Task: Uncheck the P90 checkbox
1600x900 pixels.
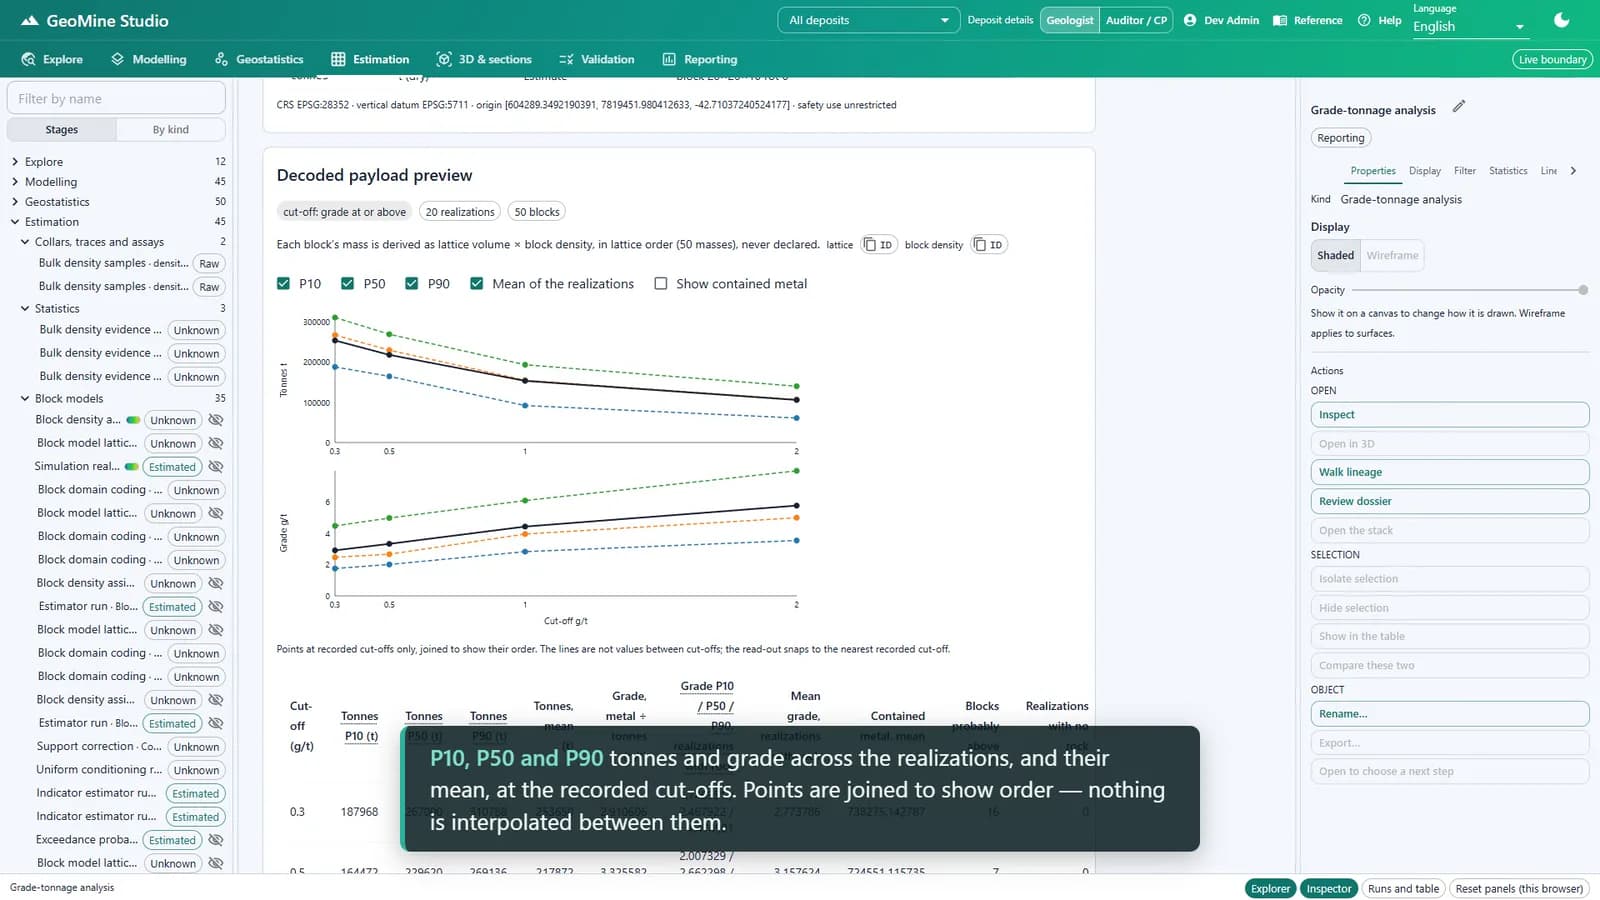Action: 412,284
